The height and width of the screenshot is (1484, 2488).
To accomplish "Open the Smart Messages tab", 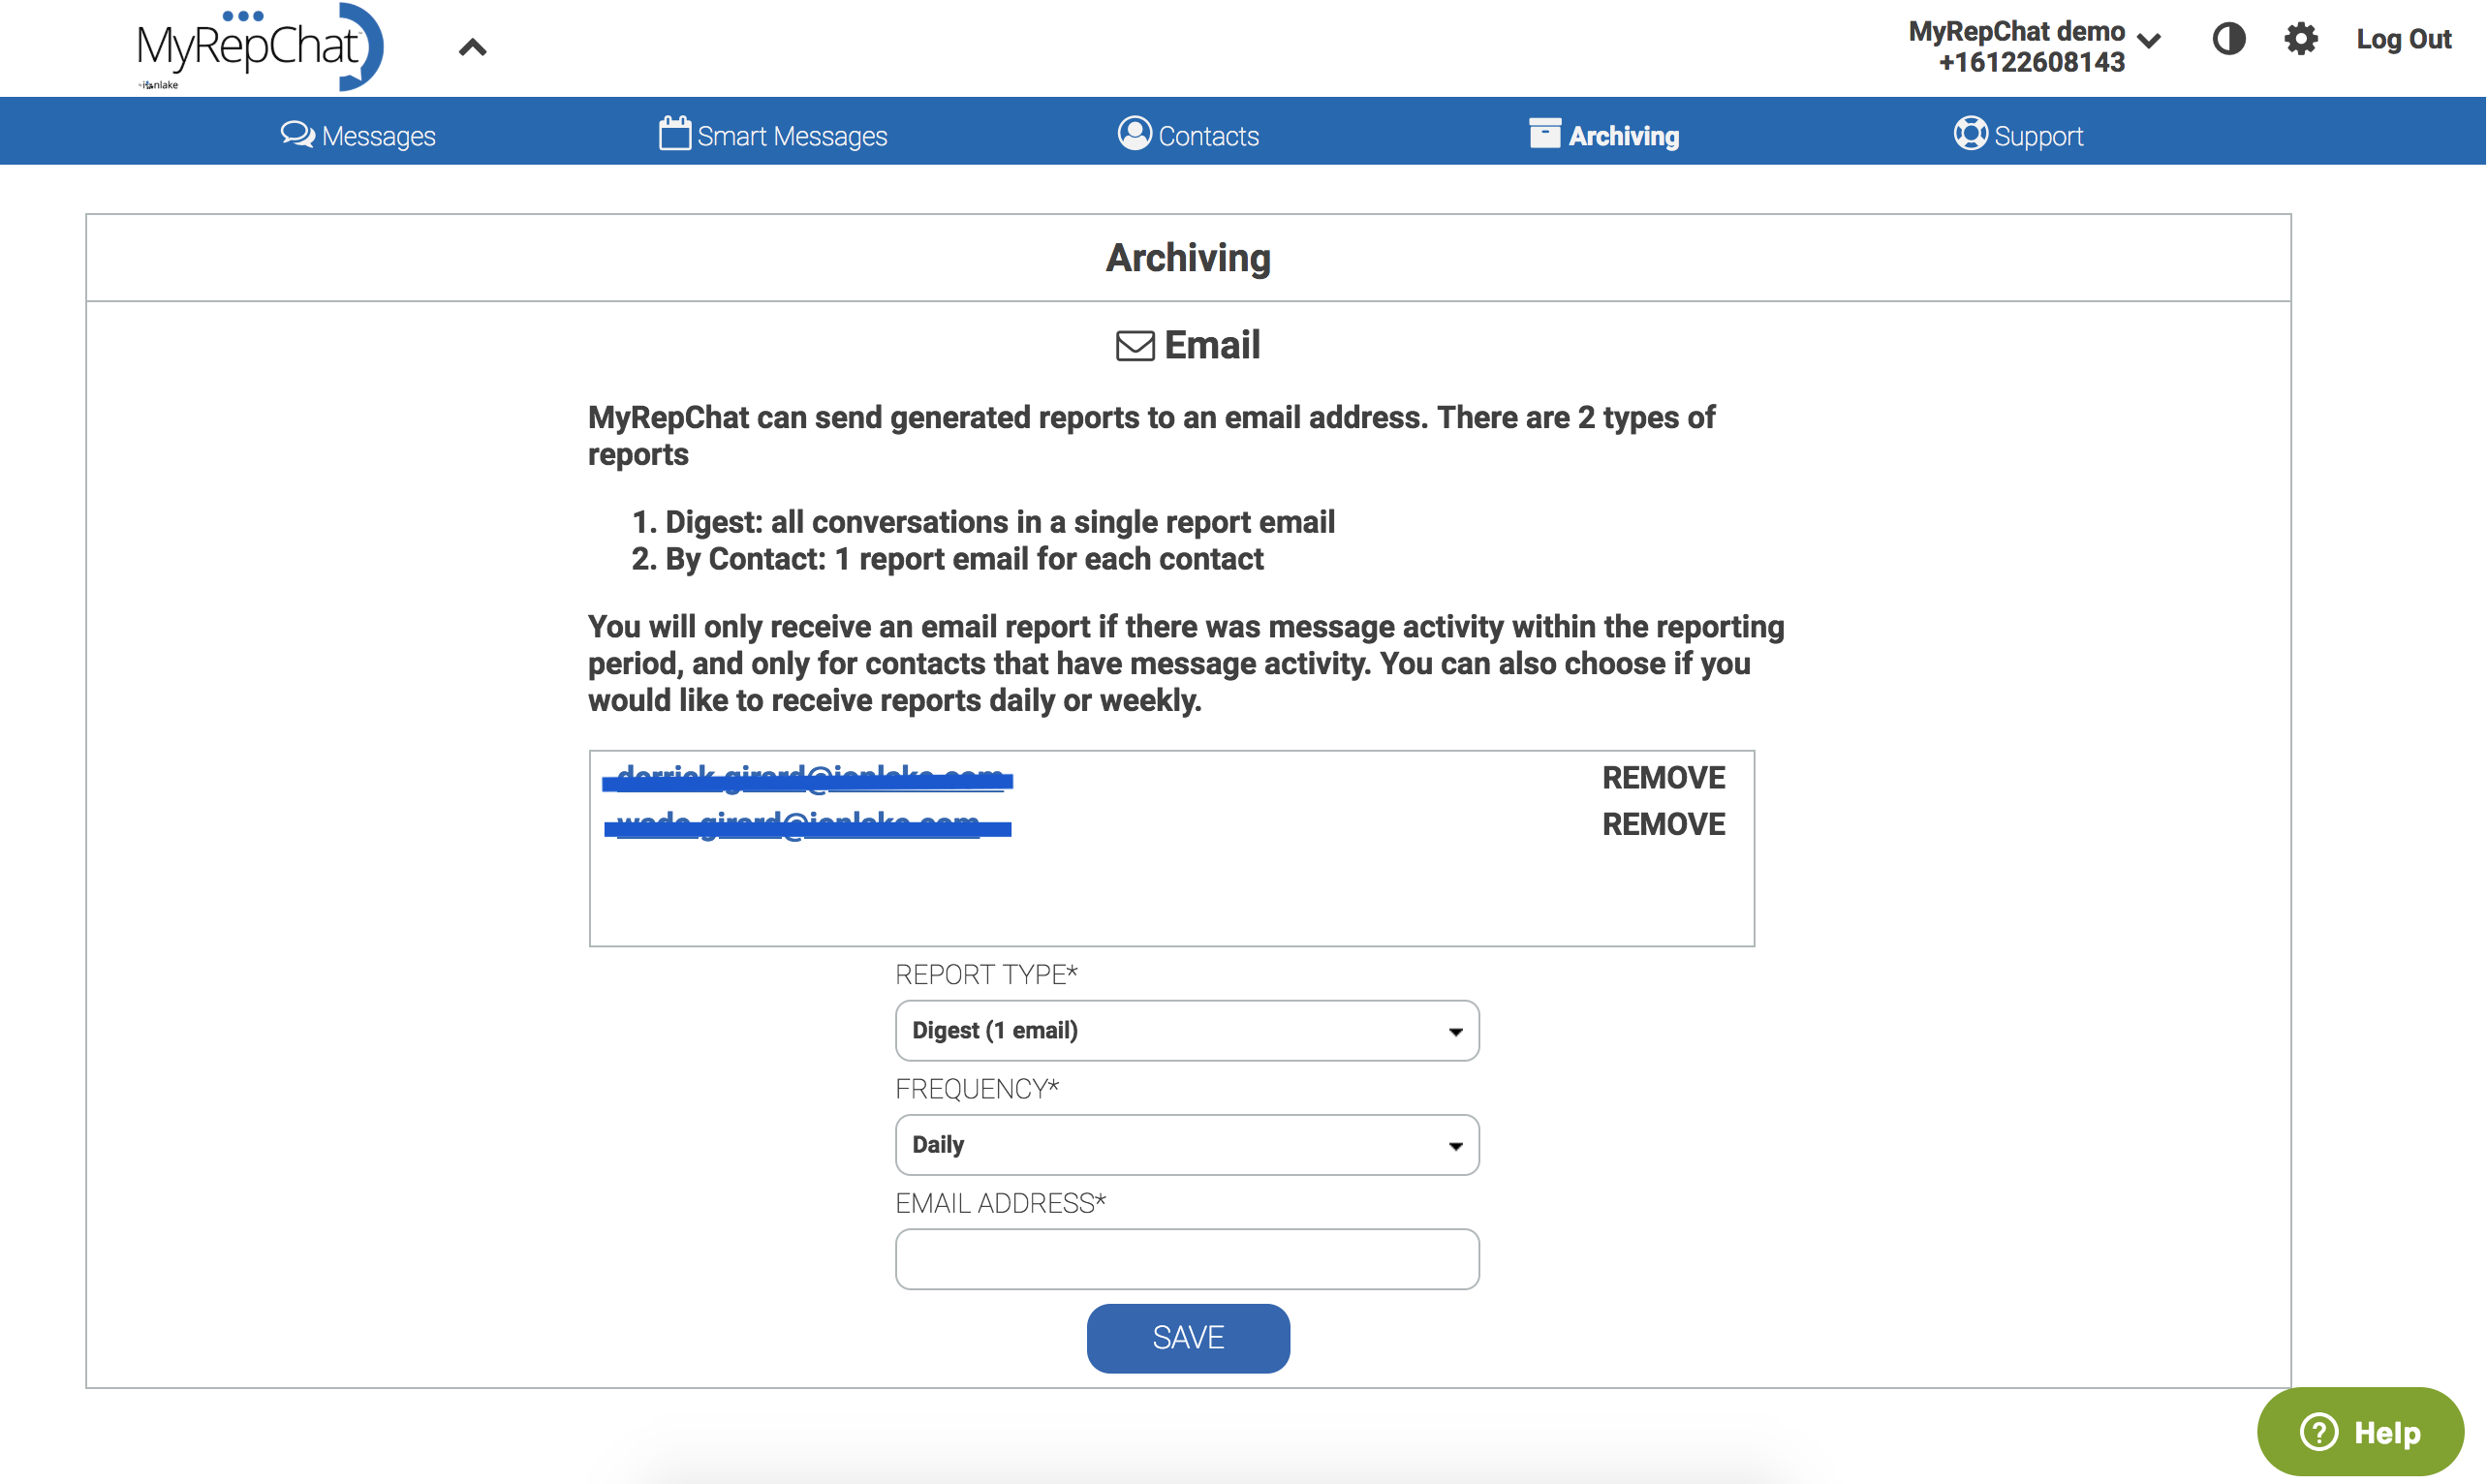I will tap(791, 136).
